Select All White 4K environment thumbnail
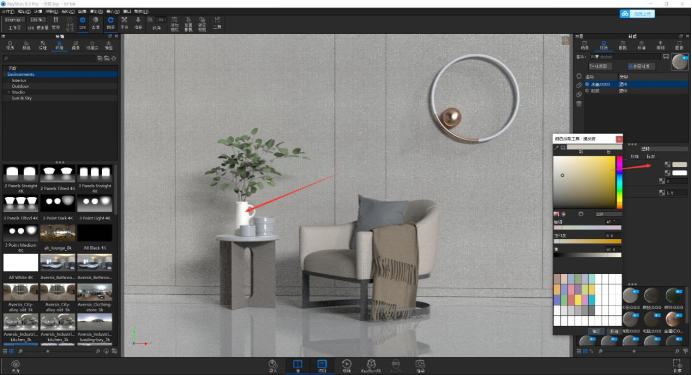This screenshot has width=692, height=375. pos(21,263)
